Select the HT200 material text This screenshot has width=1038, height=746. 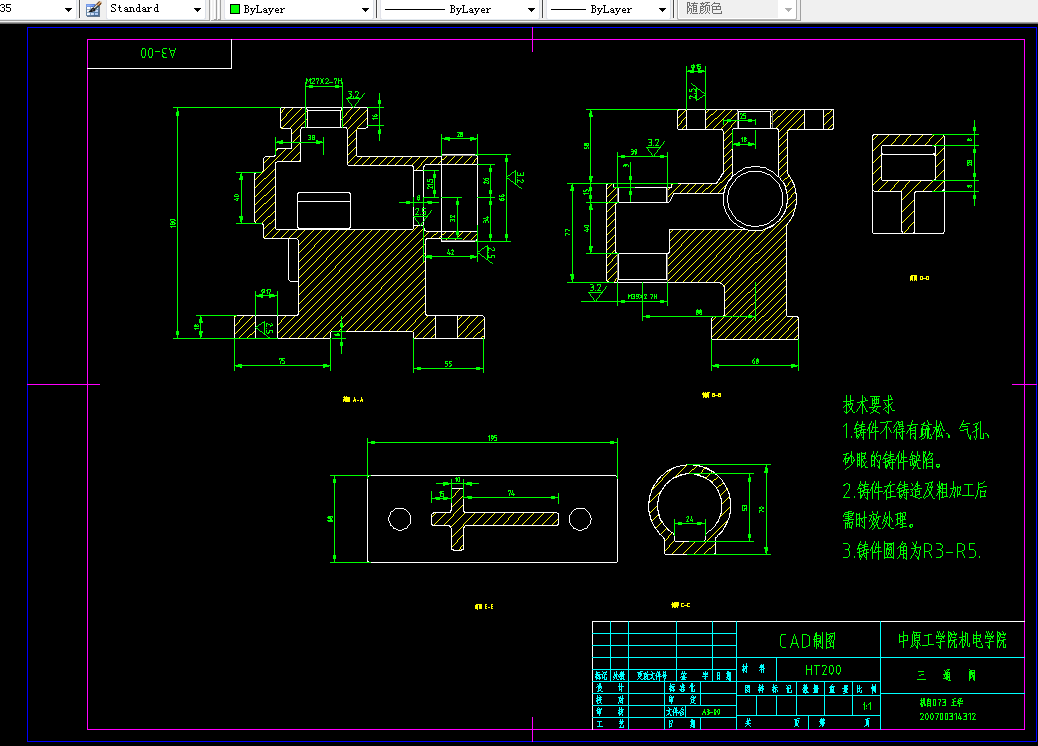tap(823, 670)
